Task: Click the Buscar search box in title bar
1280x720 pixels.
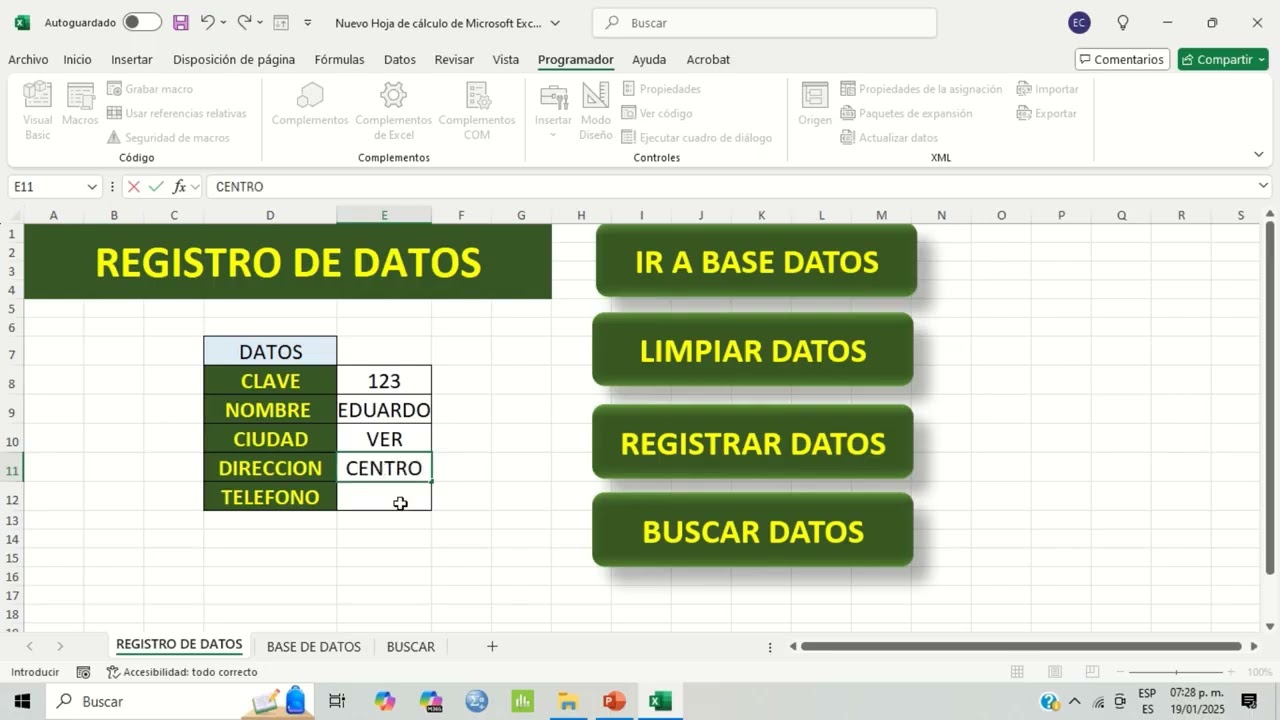Action: (x=764, y=23)
